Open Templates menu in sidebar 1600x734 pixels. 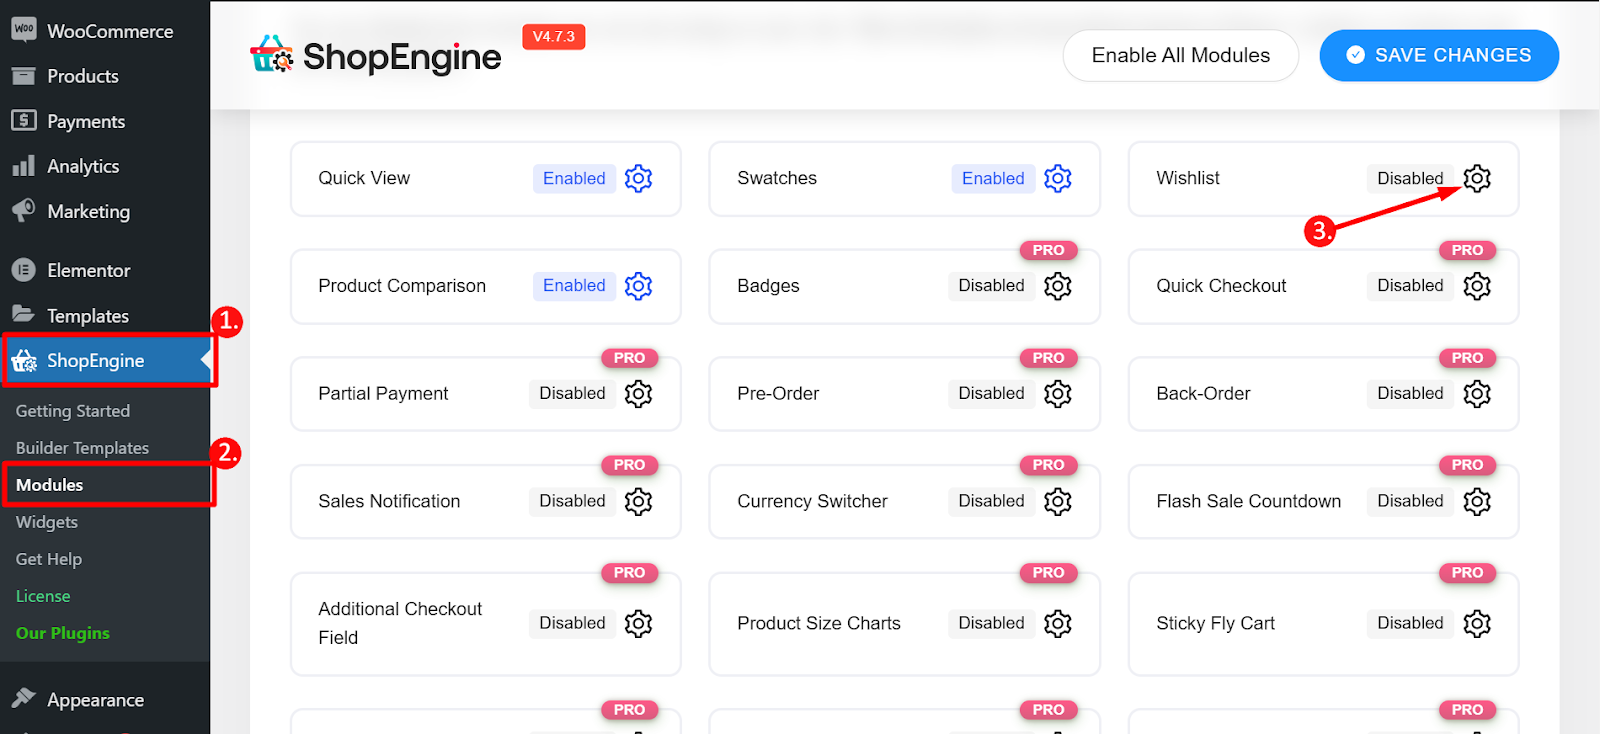click(x=105, y=315)
